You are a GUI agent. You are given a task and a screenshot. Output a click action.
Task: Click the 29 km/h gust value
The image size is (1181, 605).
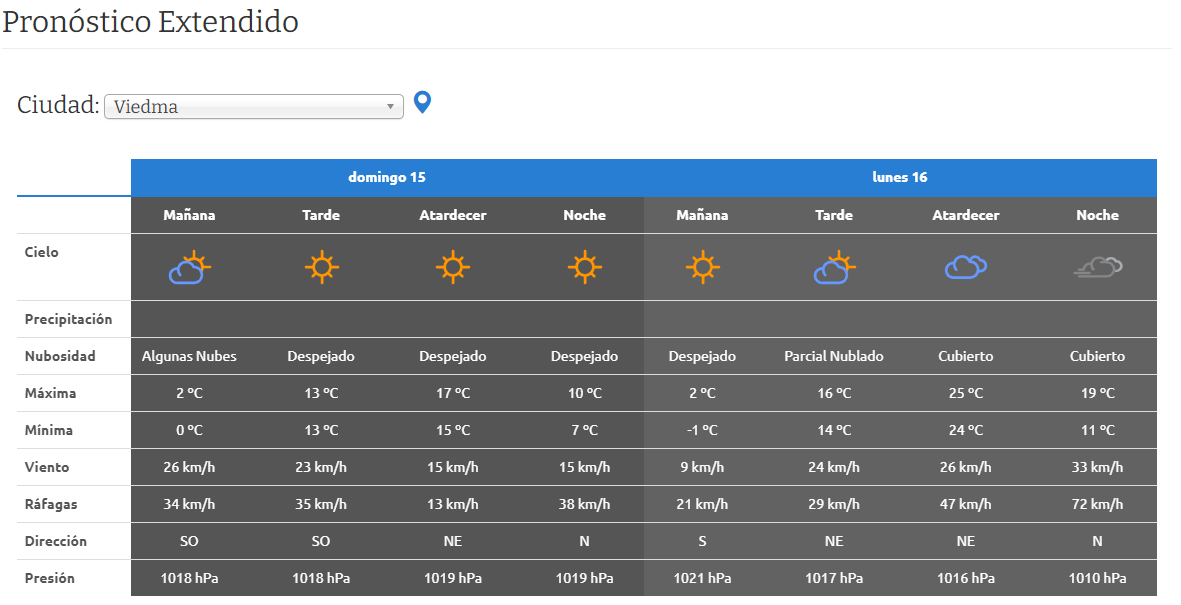pos(834,504)
